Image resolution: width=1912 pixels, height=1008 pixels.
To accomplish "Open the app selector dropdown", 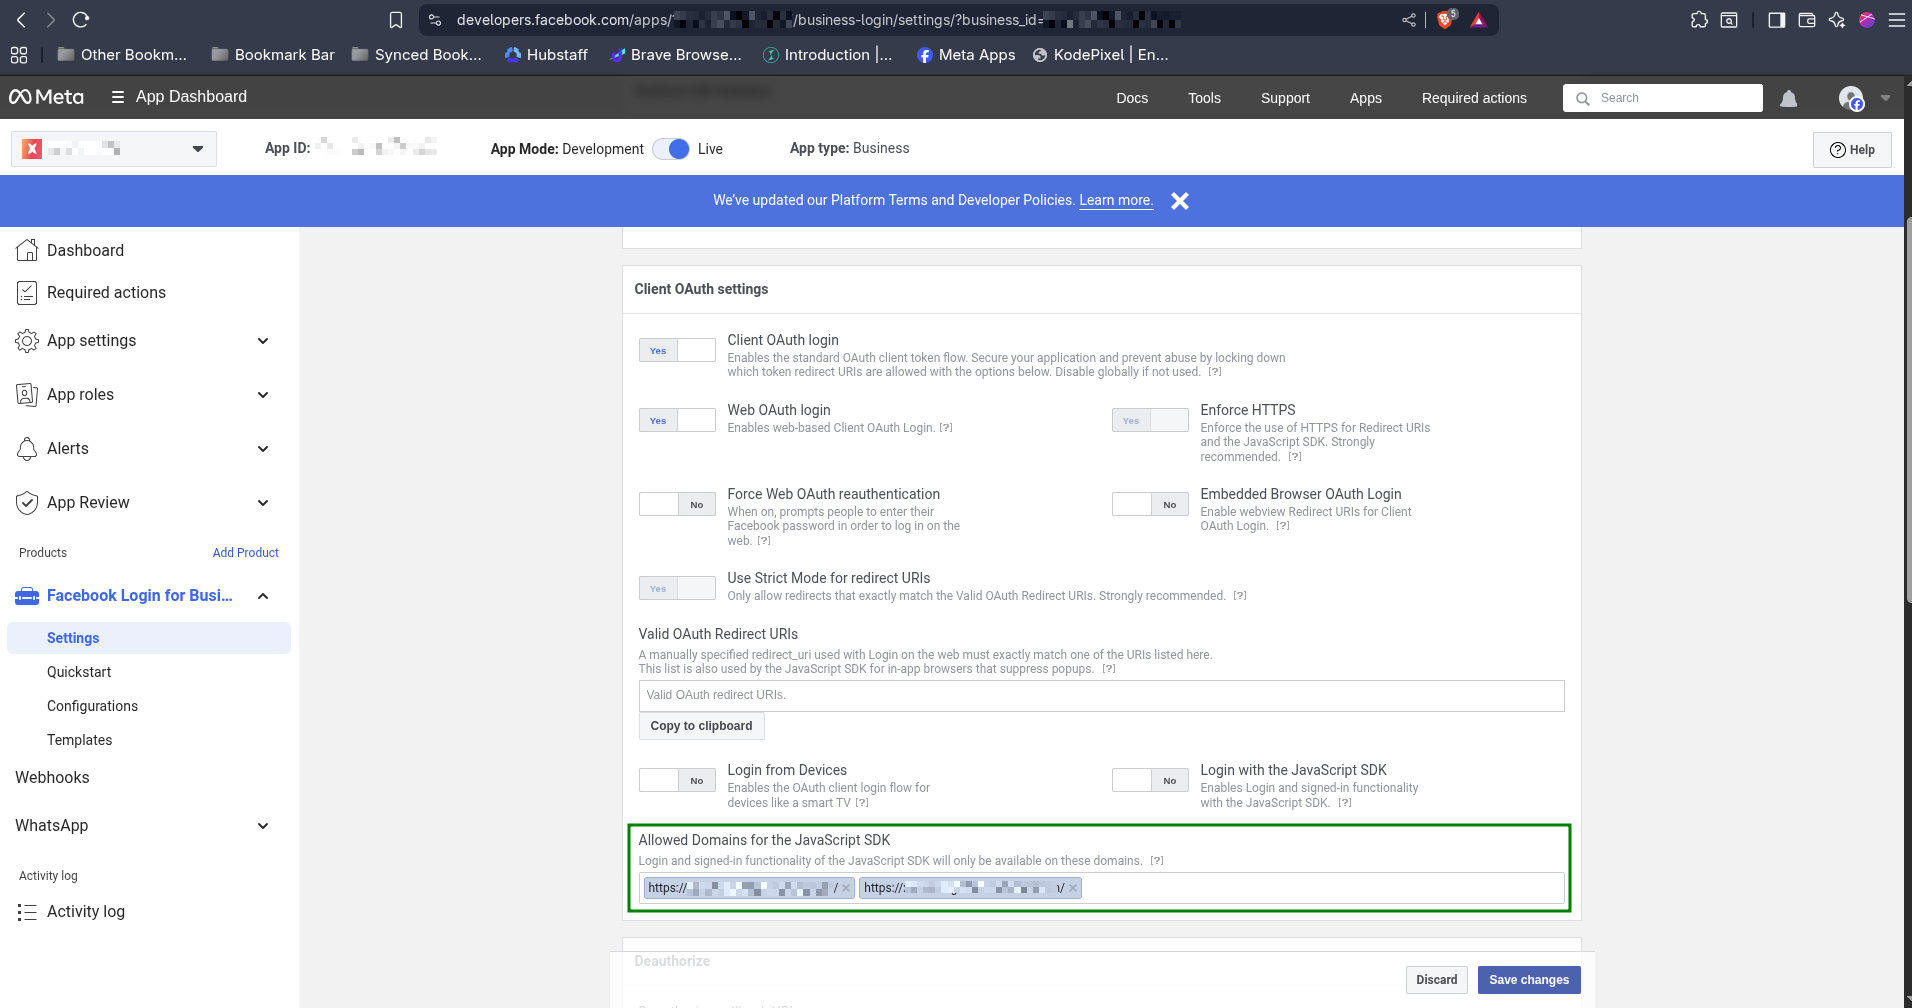I will [x=197, y=149].
